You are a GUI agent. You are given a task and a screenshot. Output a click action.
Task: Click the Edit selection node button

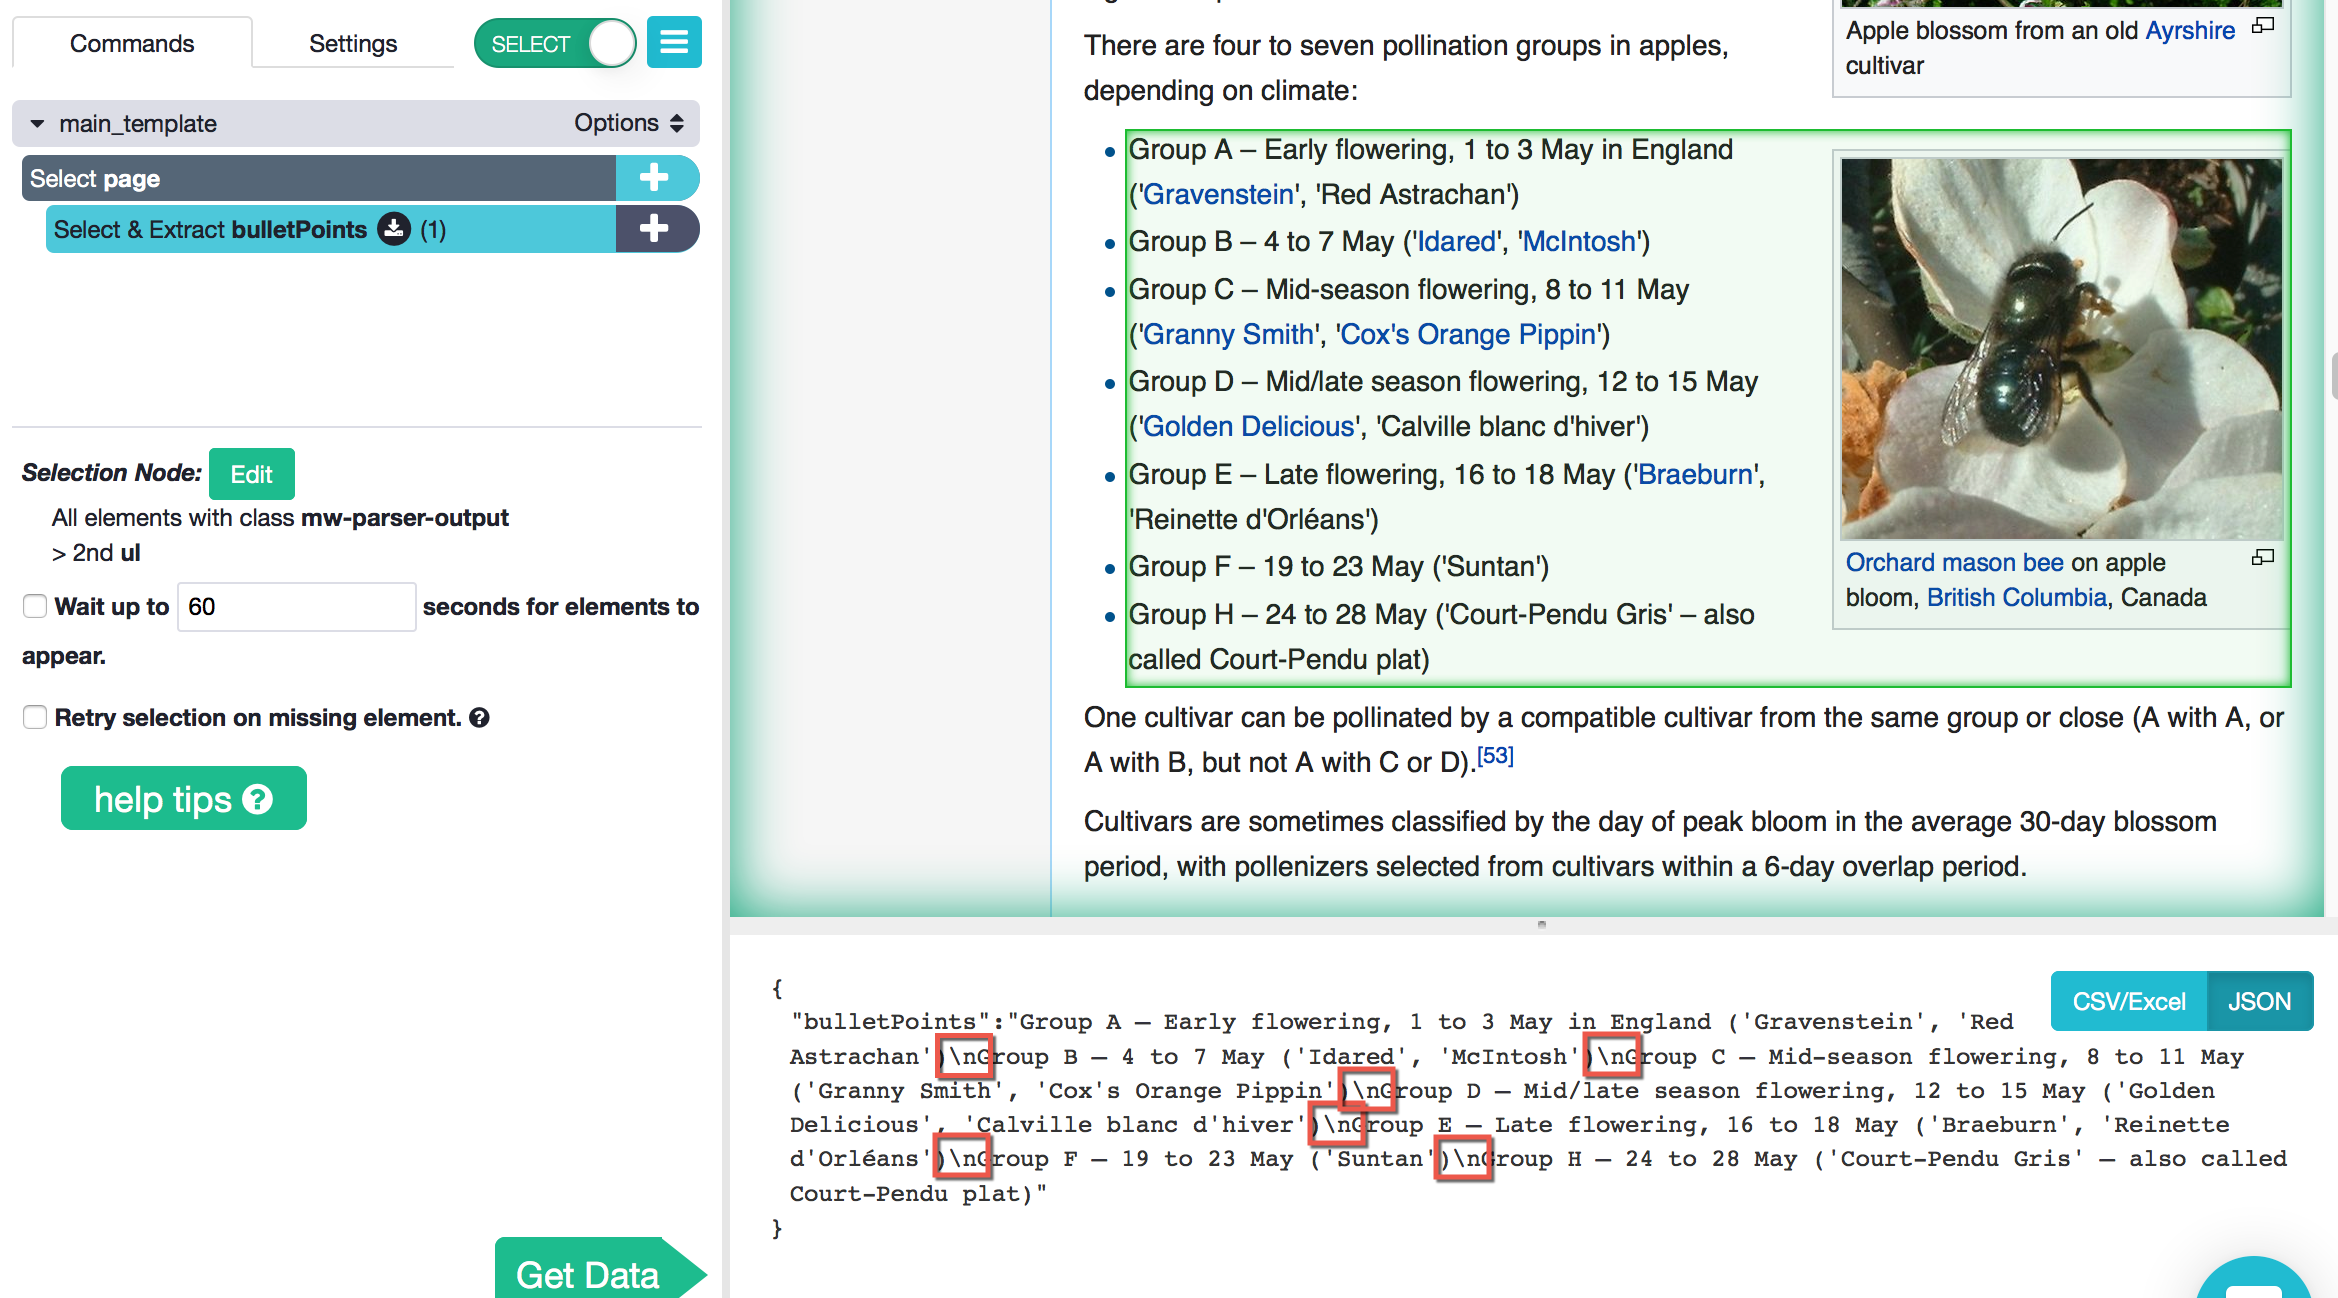point(252,474)
